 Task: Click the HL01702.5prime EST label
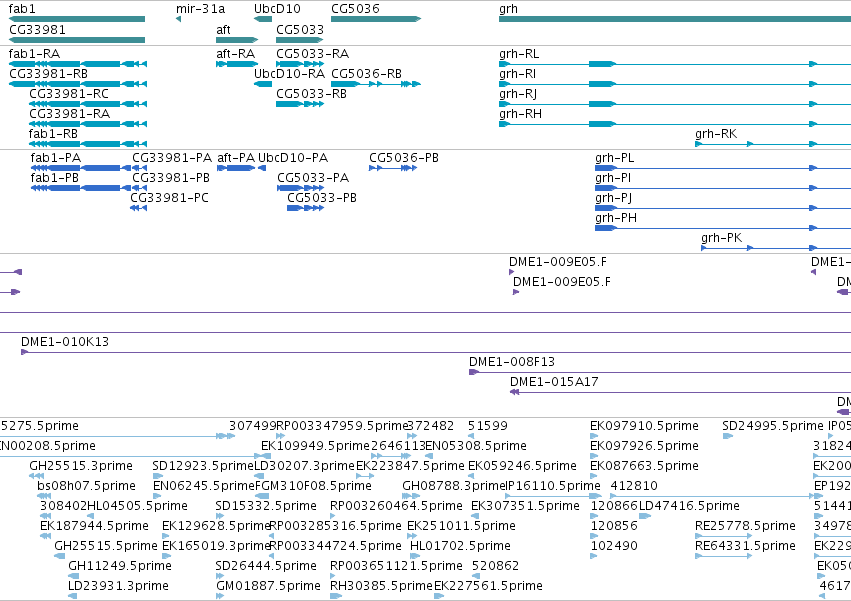coord(460,546)
